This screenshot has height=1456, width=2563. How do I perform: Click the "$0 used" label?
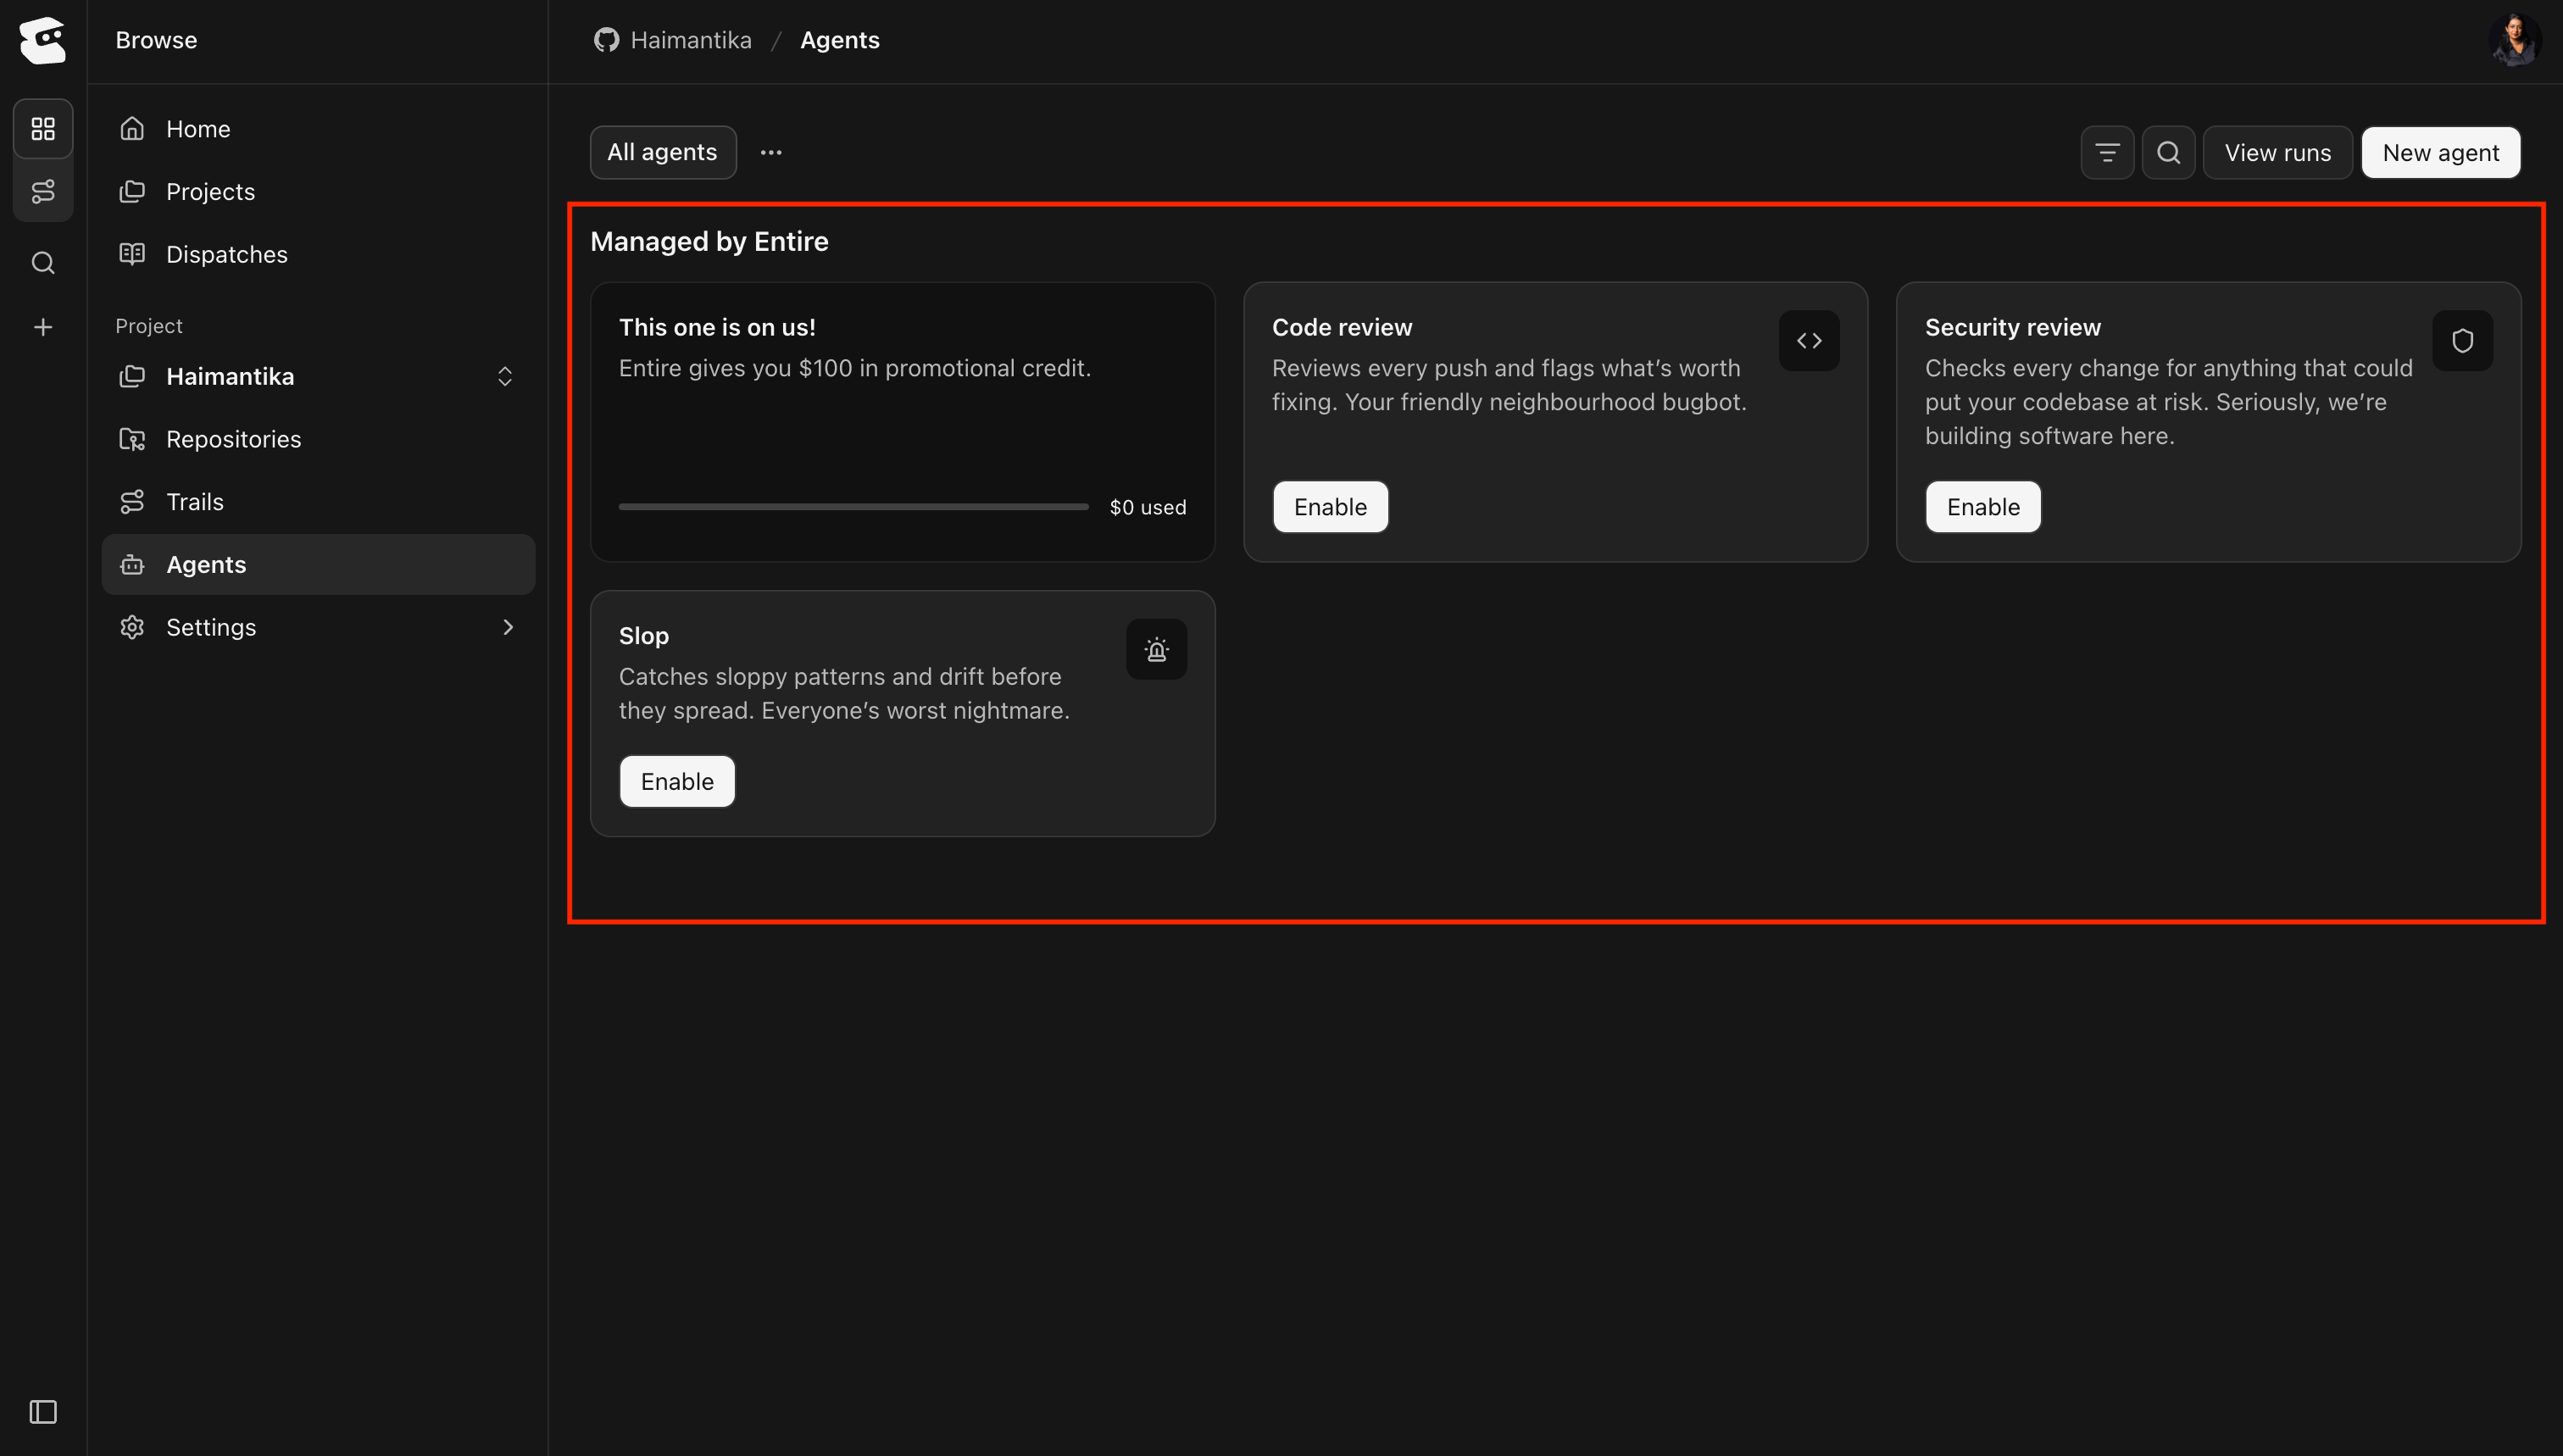point(1148,507)
